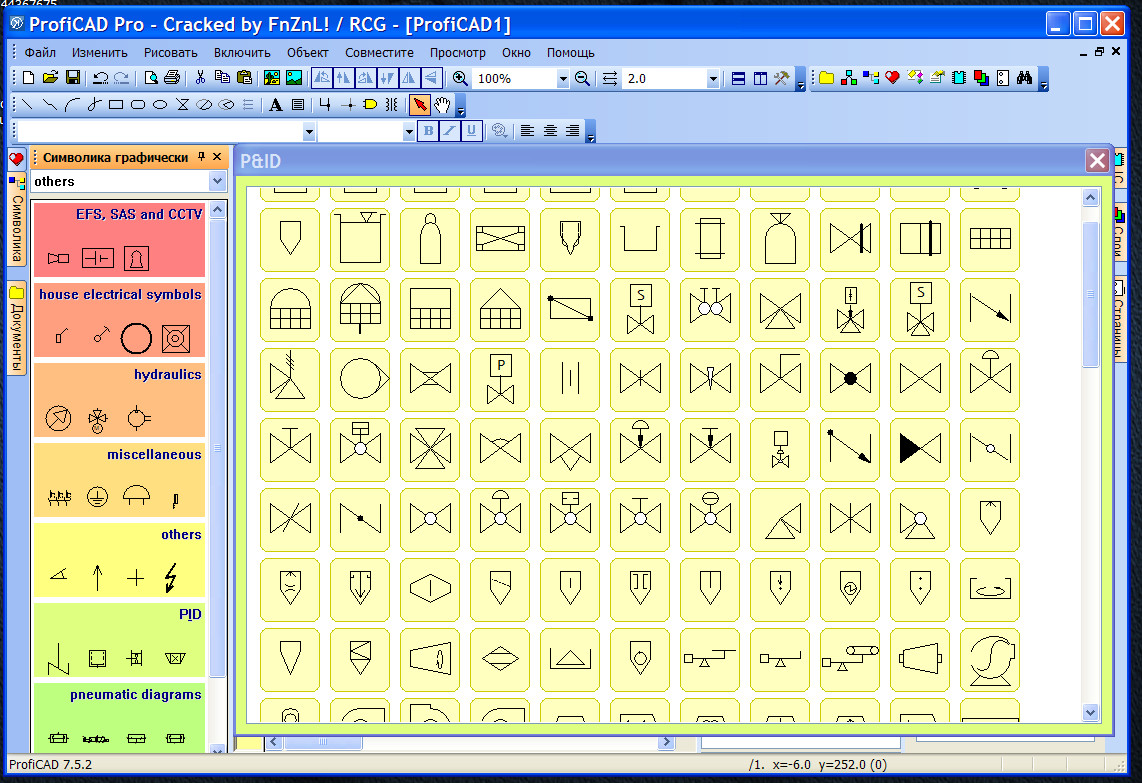Cut selection with the scissors icon
This screenshot has height=783, width=1142.
[200, 78]
